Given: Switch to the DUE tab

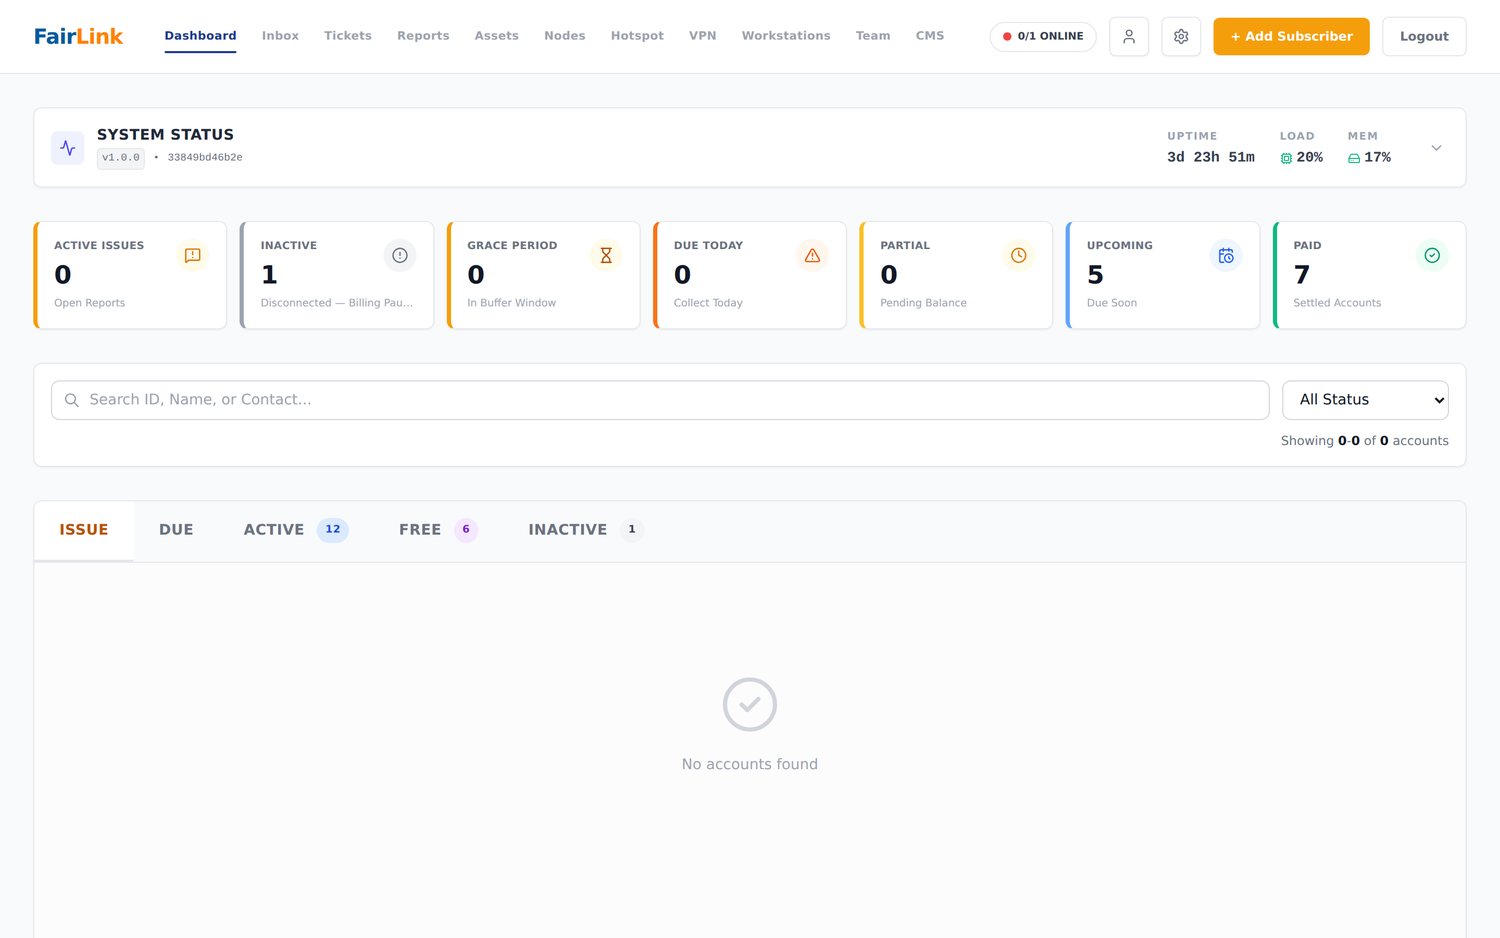Looking at the screenshot, I should pyautogui.click(x=176, y=530).
